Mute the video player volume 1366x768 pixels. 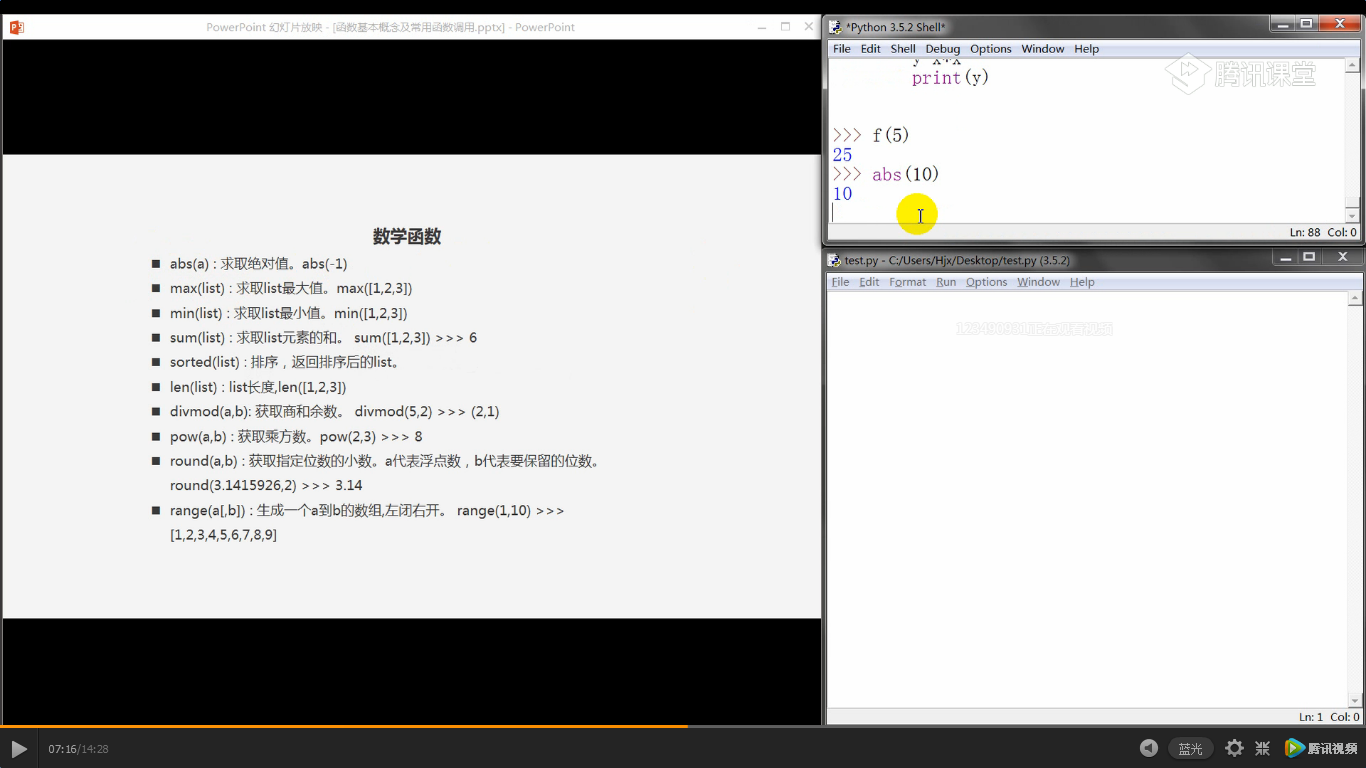coord(1148,748)
